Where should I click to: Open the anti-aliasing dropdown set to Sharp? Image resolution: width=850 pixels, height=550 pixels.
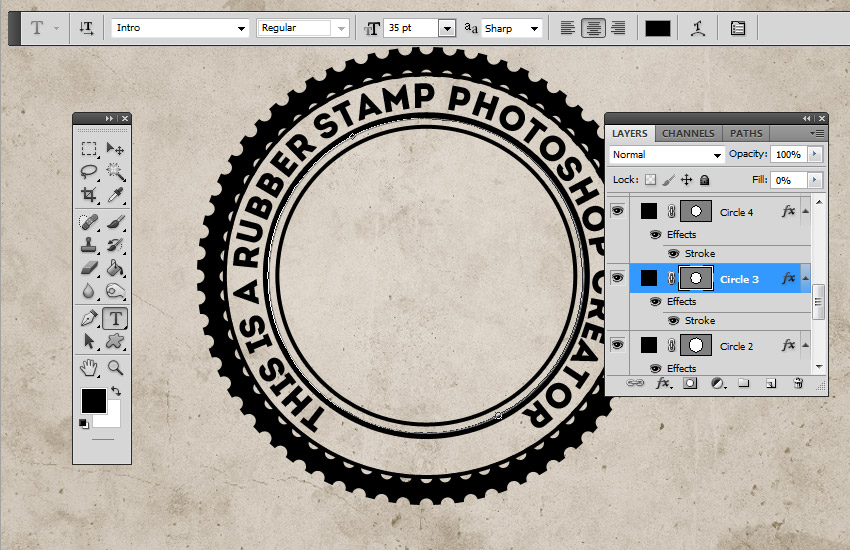[512, 28]
